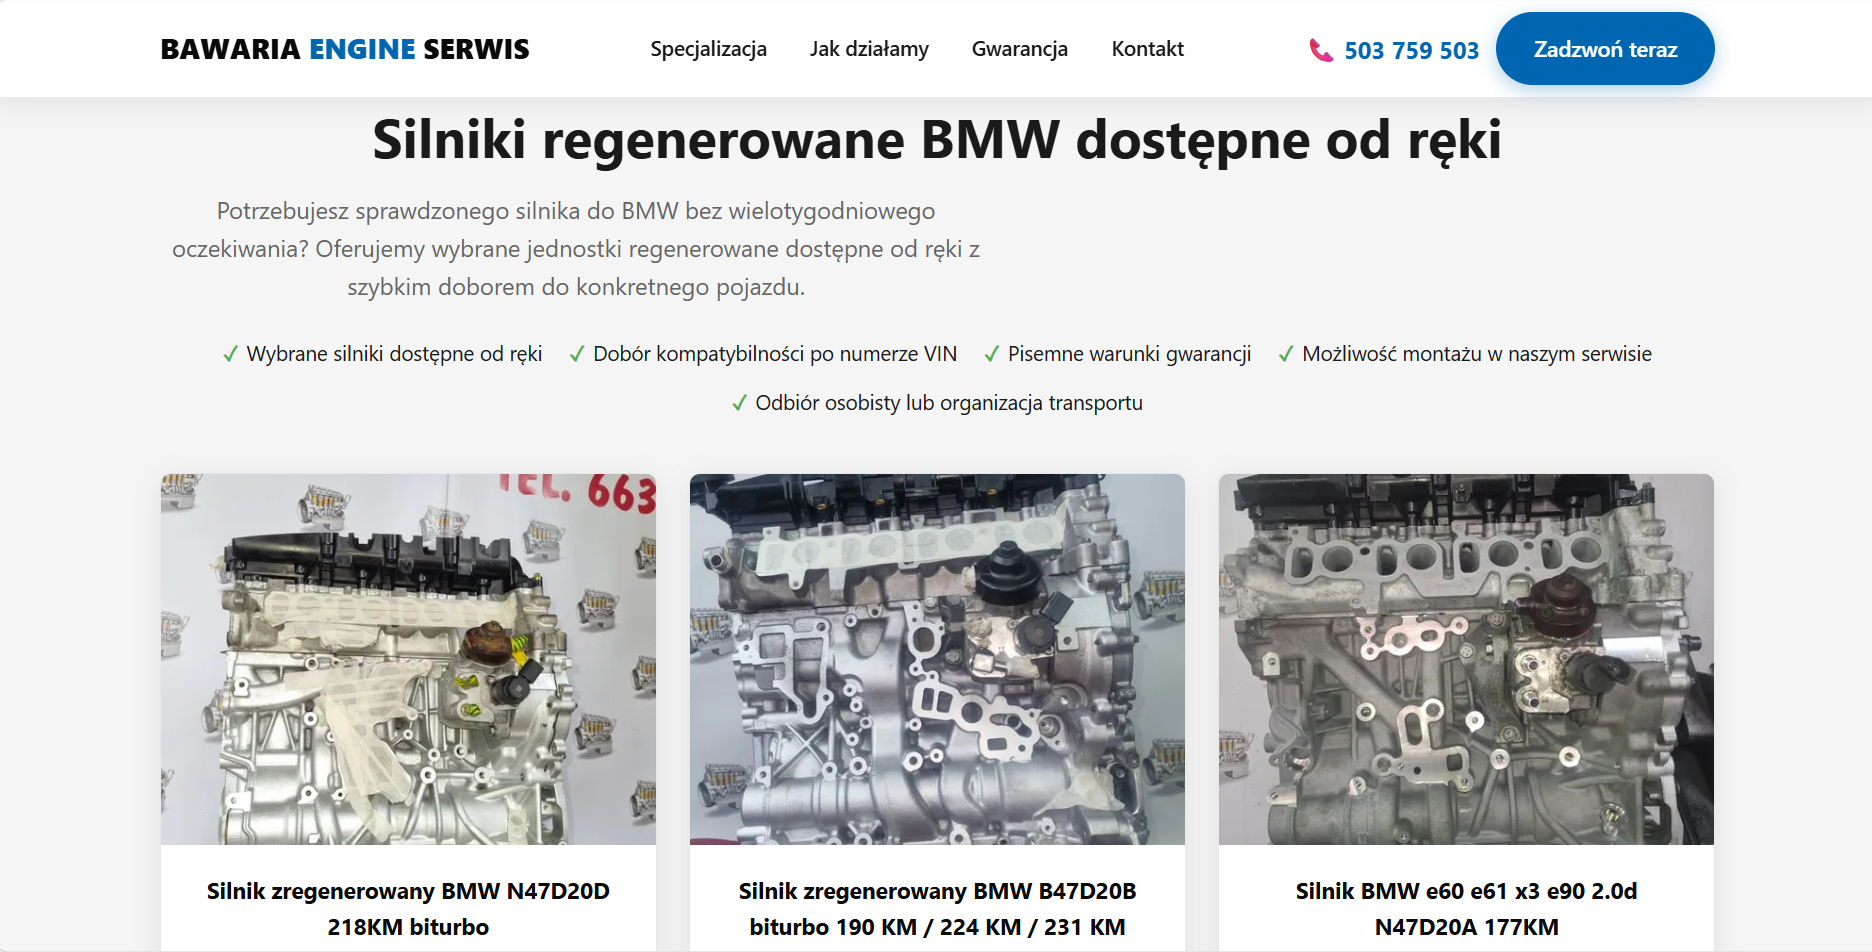This screenshot has height=952, width=1872.
Task: Select Kontakt in the navigation
Action: coord(1148,49)
